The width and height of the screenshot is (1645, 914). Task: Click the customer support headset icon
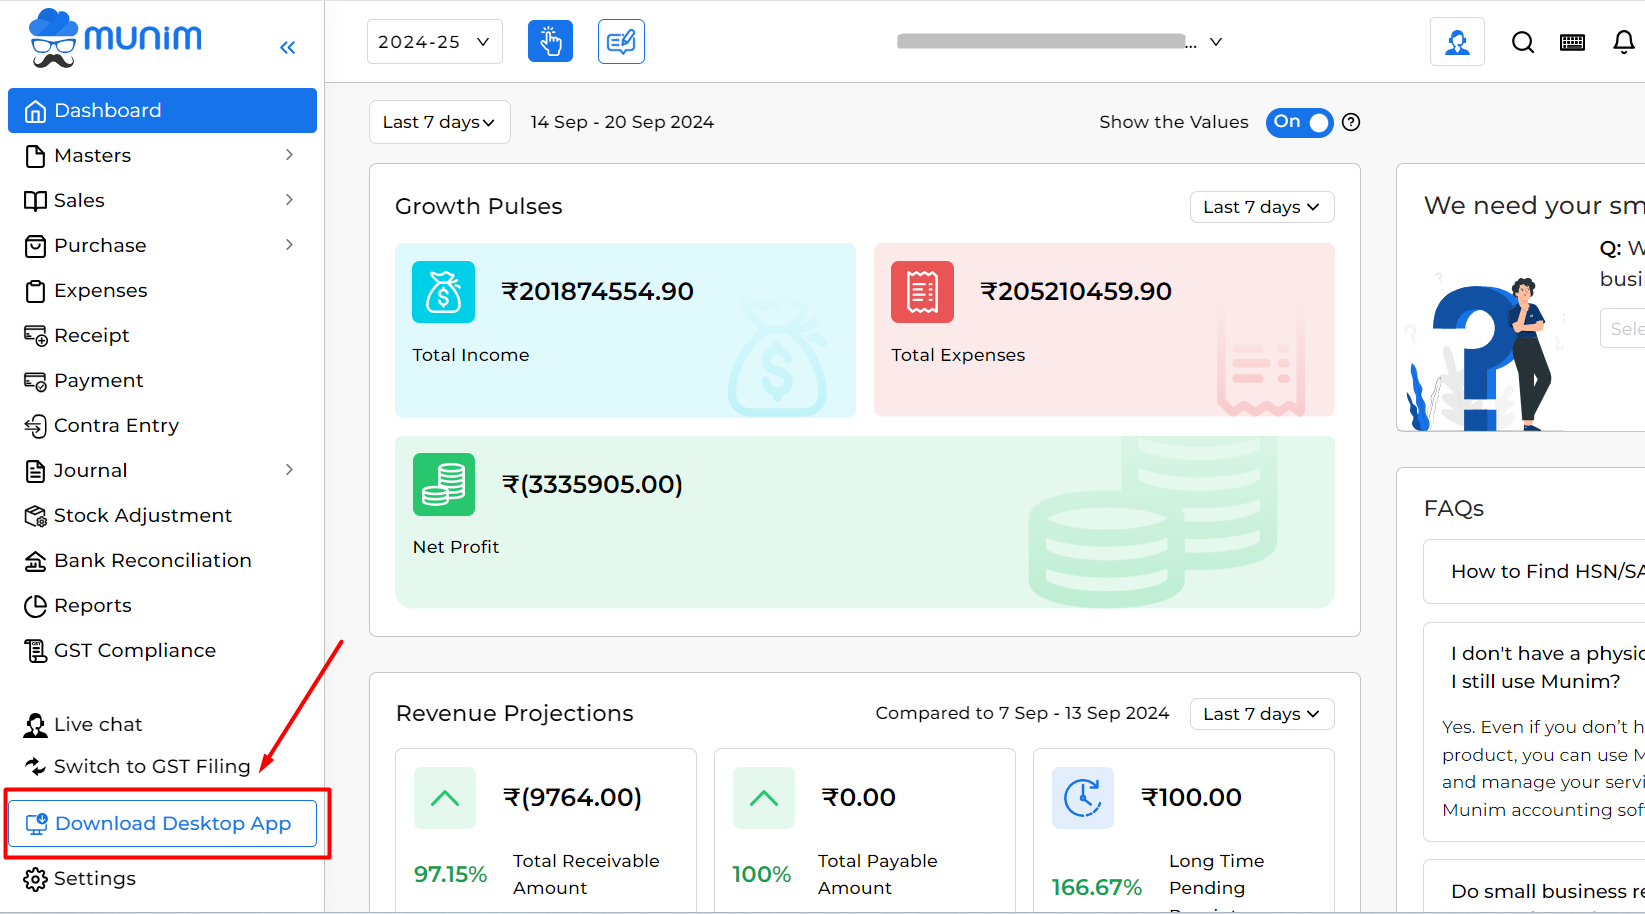[1457, 41]
